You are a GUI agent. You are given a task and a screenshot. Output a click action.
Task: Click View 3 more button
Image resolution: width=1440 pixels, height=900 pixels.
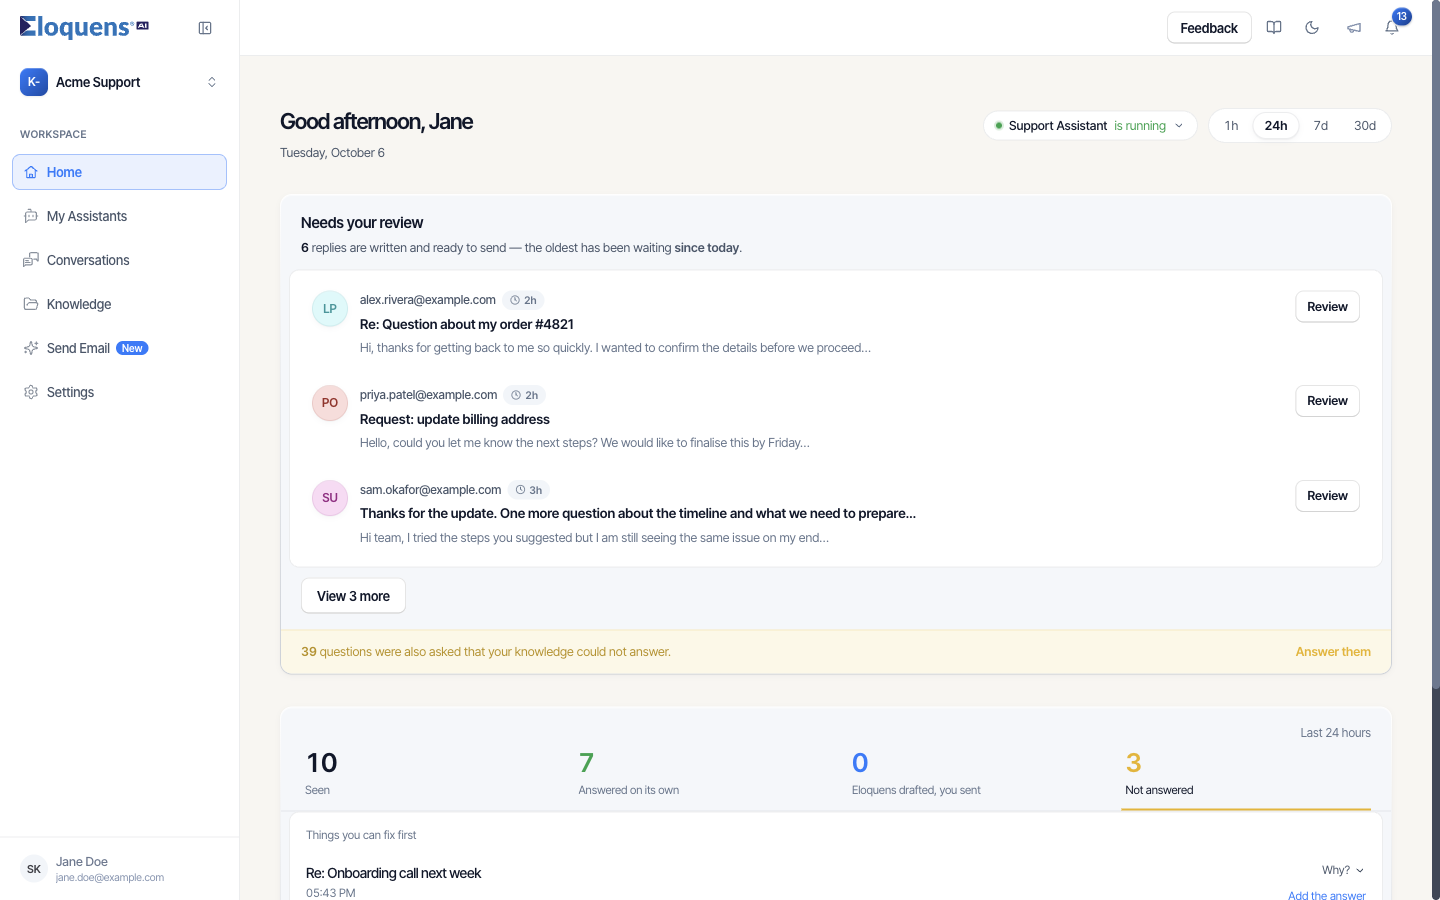pyautogui.click(x=353, y=596)
